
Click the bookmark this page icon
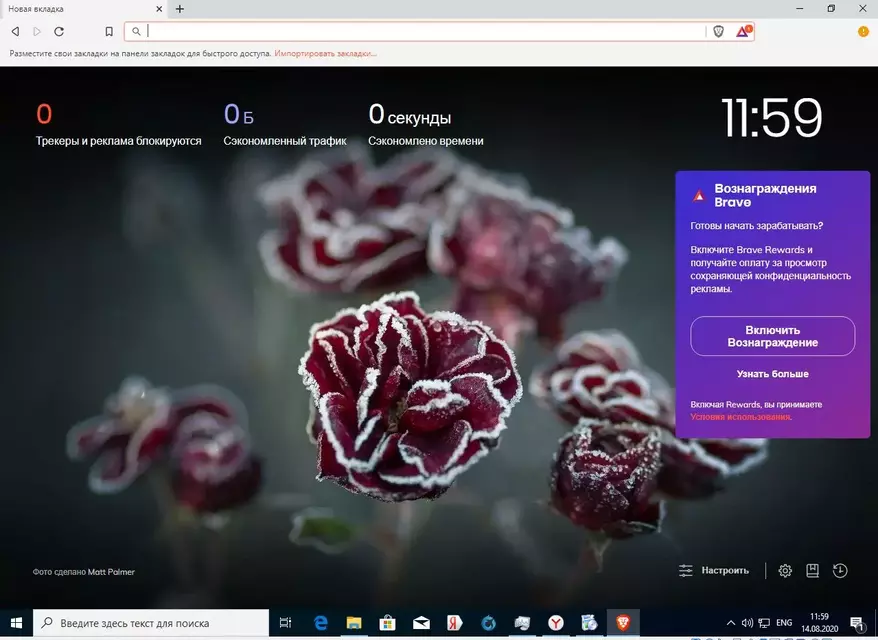pos(109,32)
